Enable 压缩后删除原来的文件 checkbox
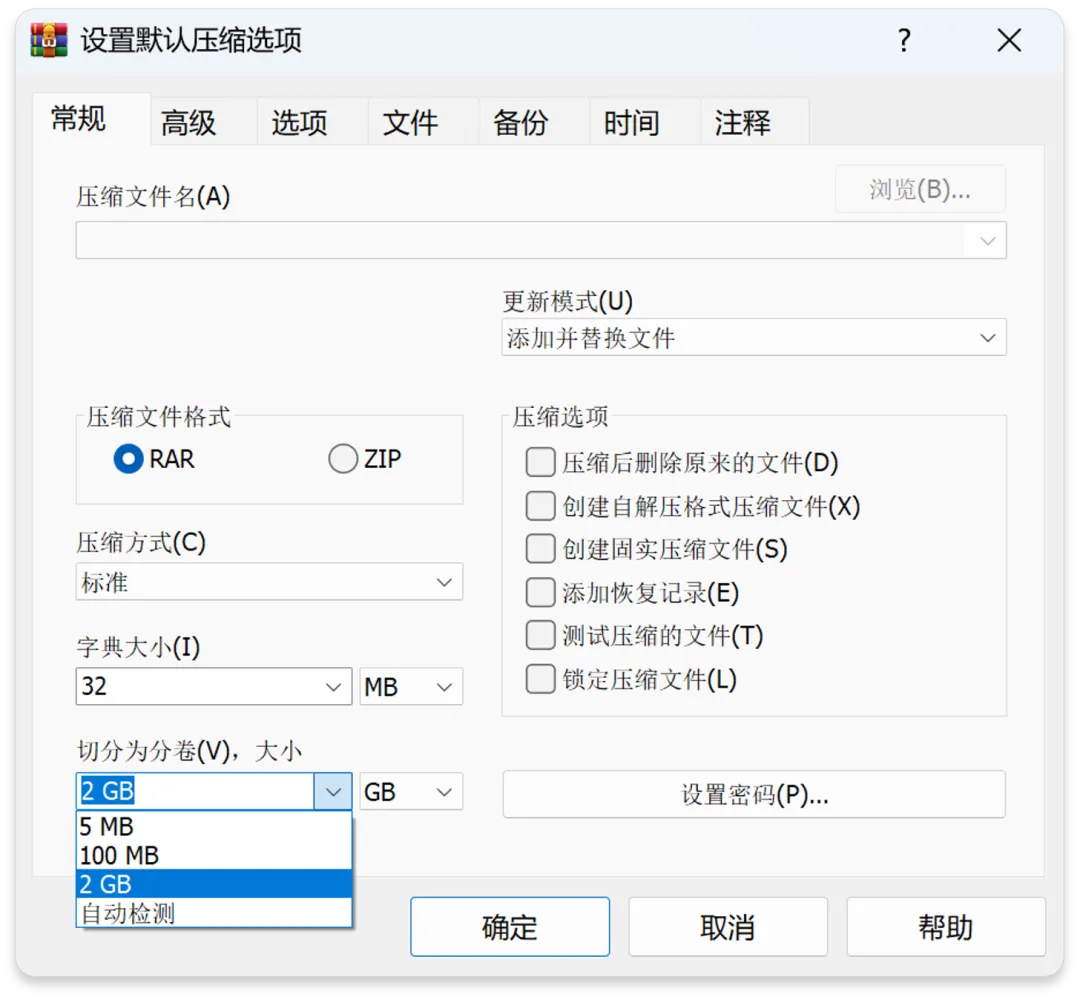 point(541,463)
